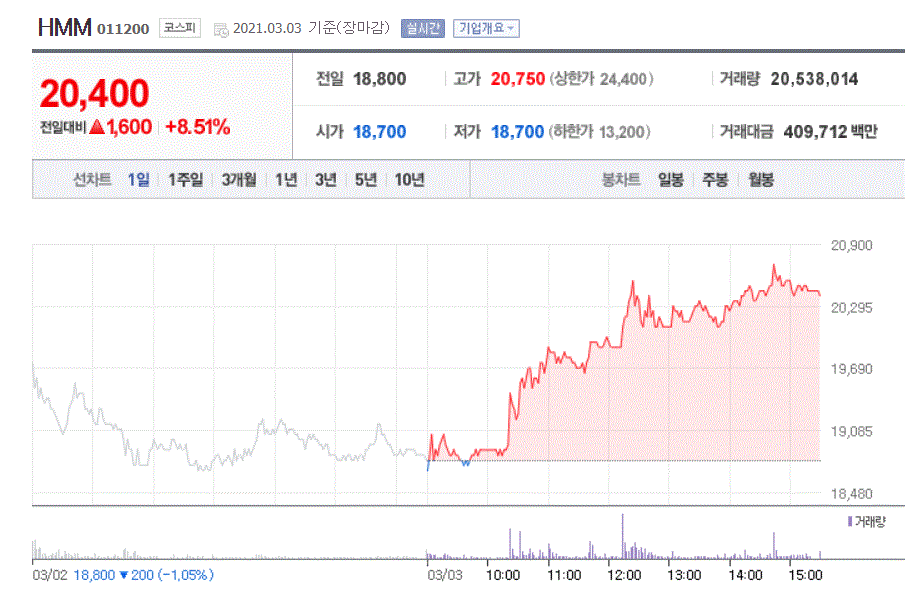The width and height of the screenshot is (905, 603).
Task: Click the 12:00 time axis label
Action: [624, 575]
